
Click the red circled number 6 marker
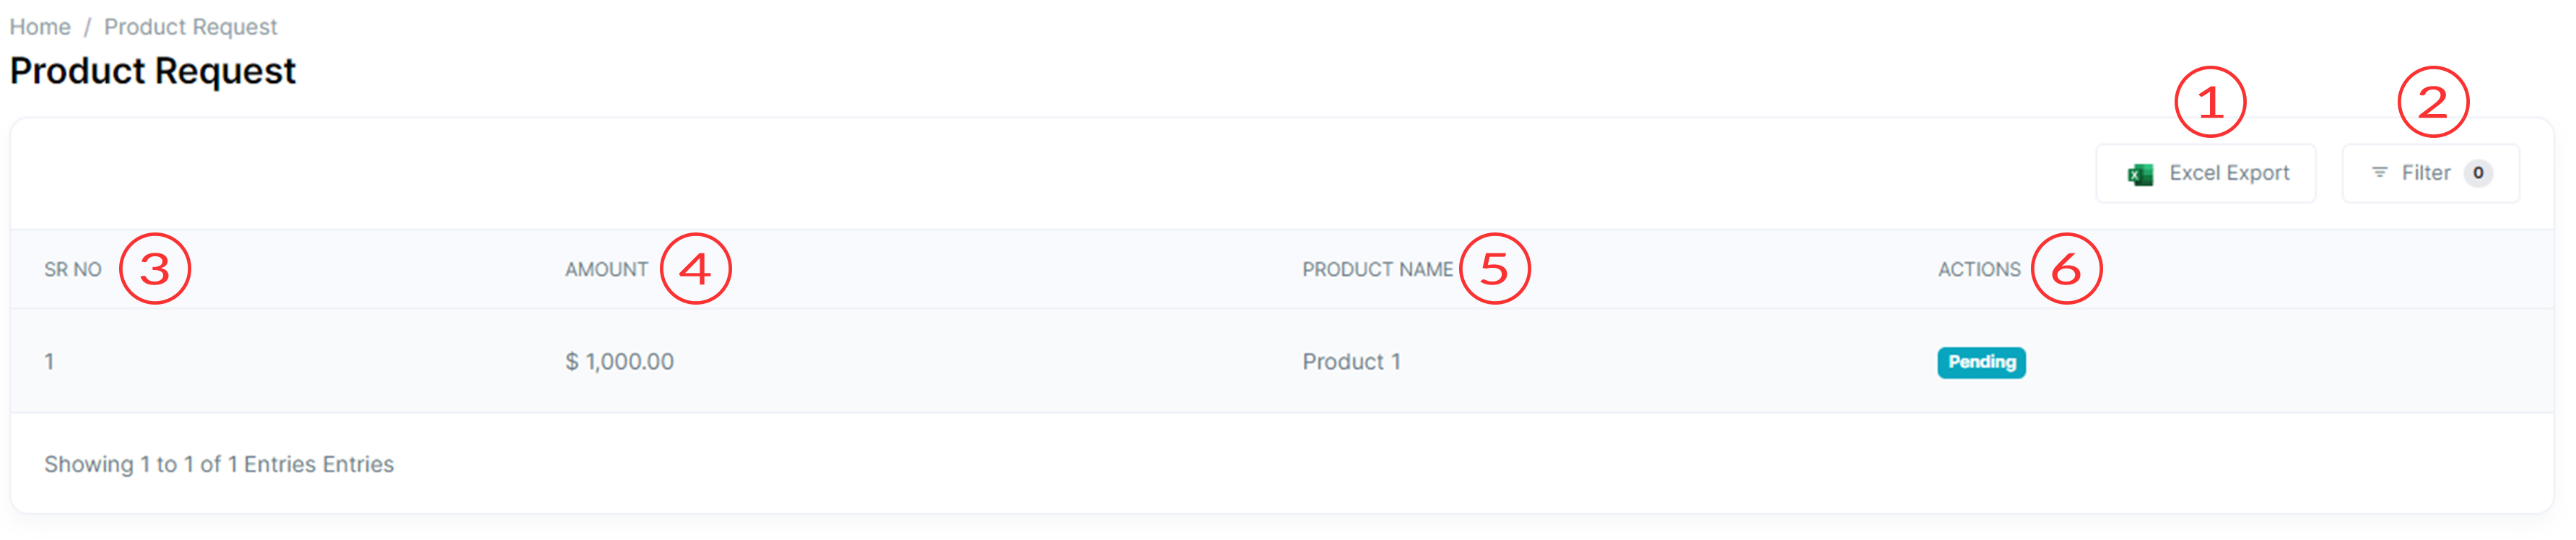pyautogui.click(x=2067, y=268)
